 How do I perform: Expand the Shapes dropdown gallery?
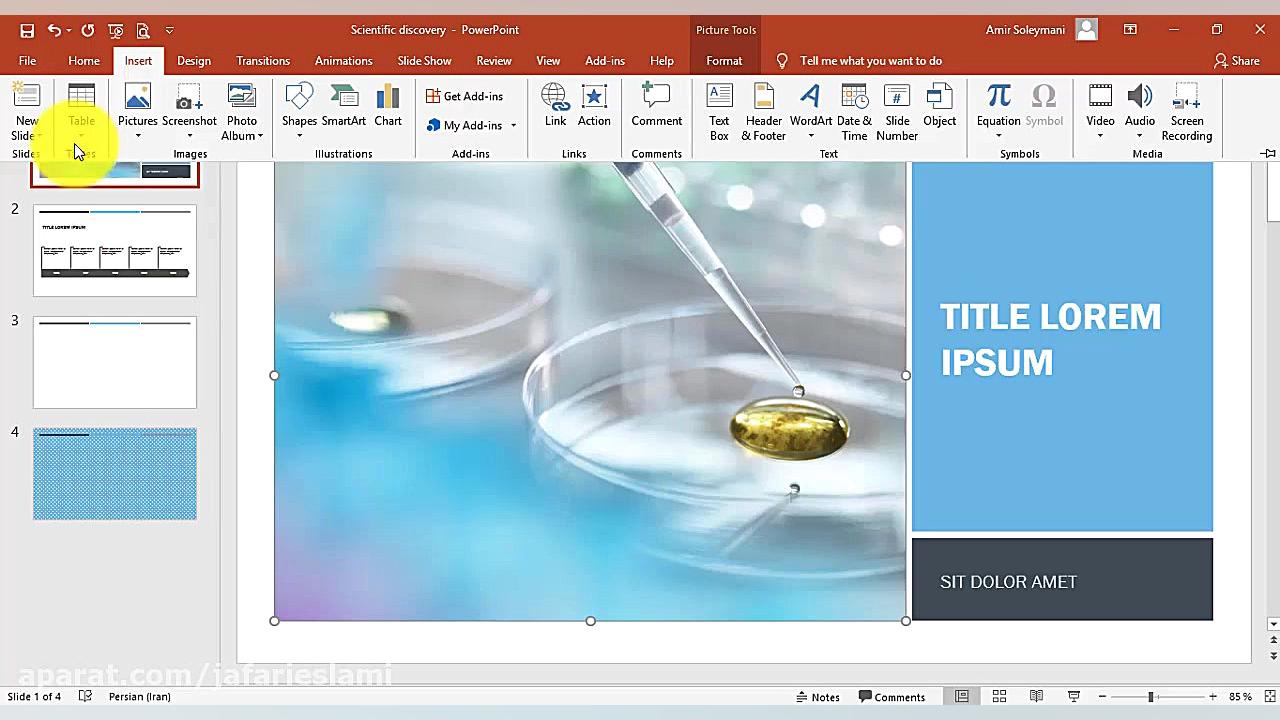pyautogui.click(x=299, y=136)
